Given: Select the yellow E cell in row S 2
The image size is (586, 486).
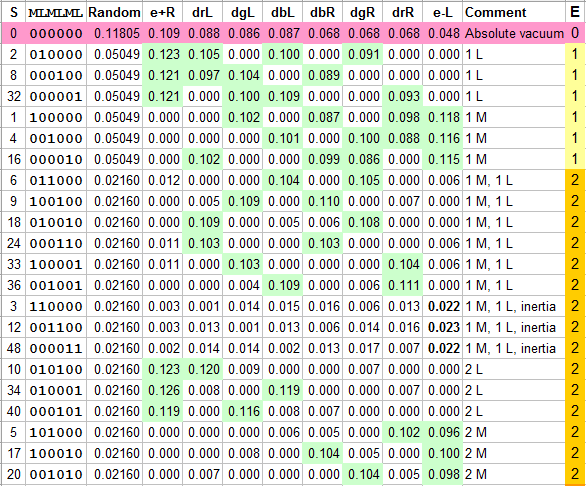Looking at the screenshot, I should tap(575, 54).
